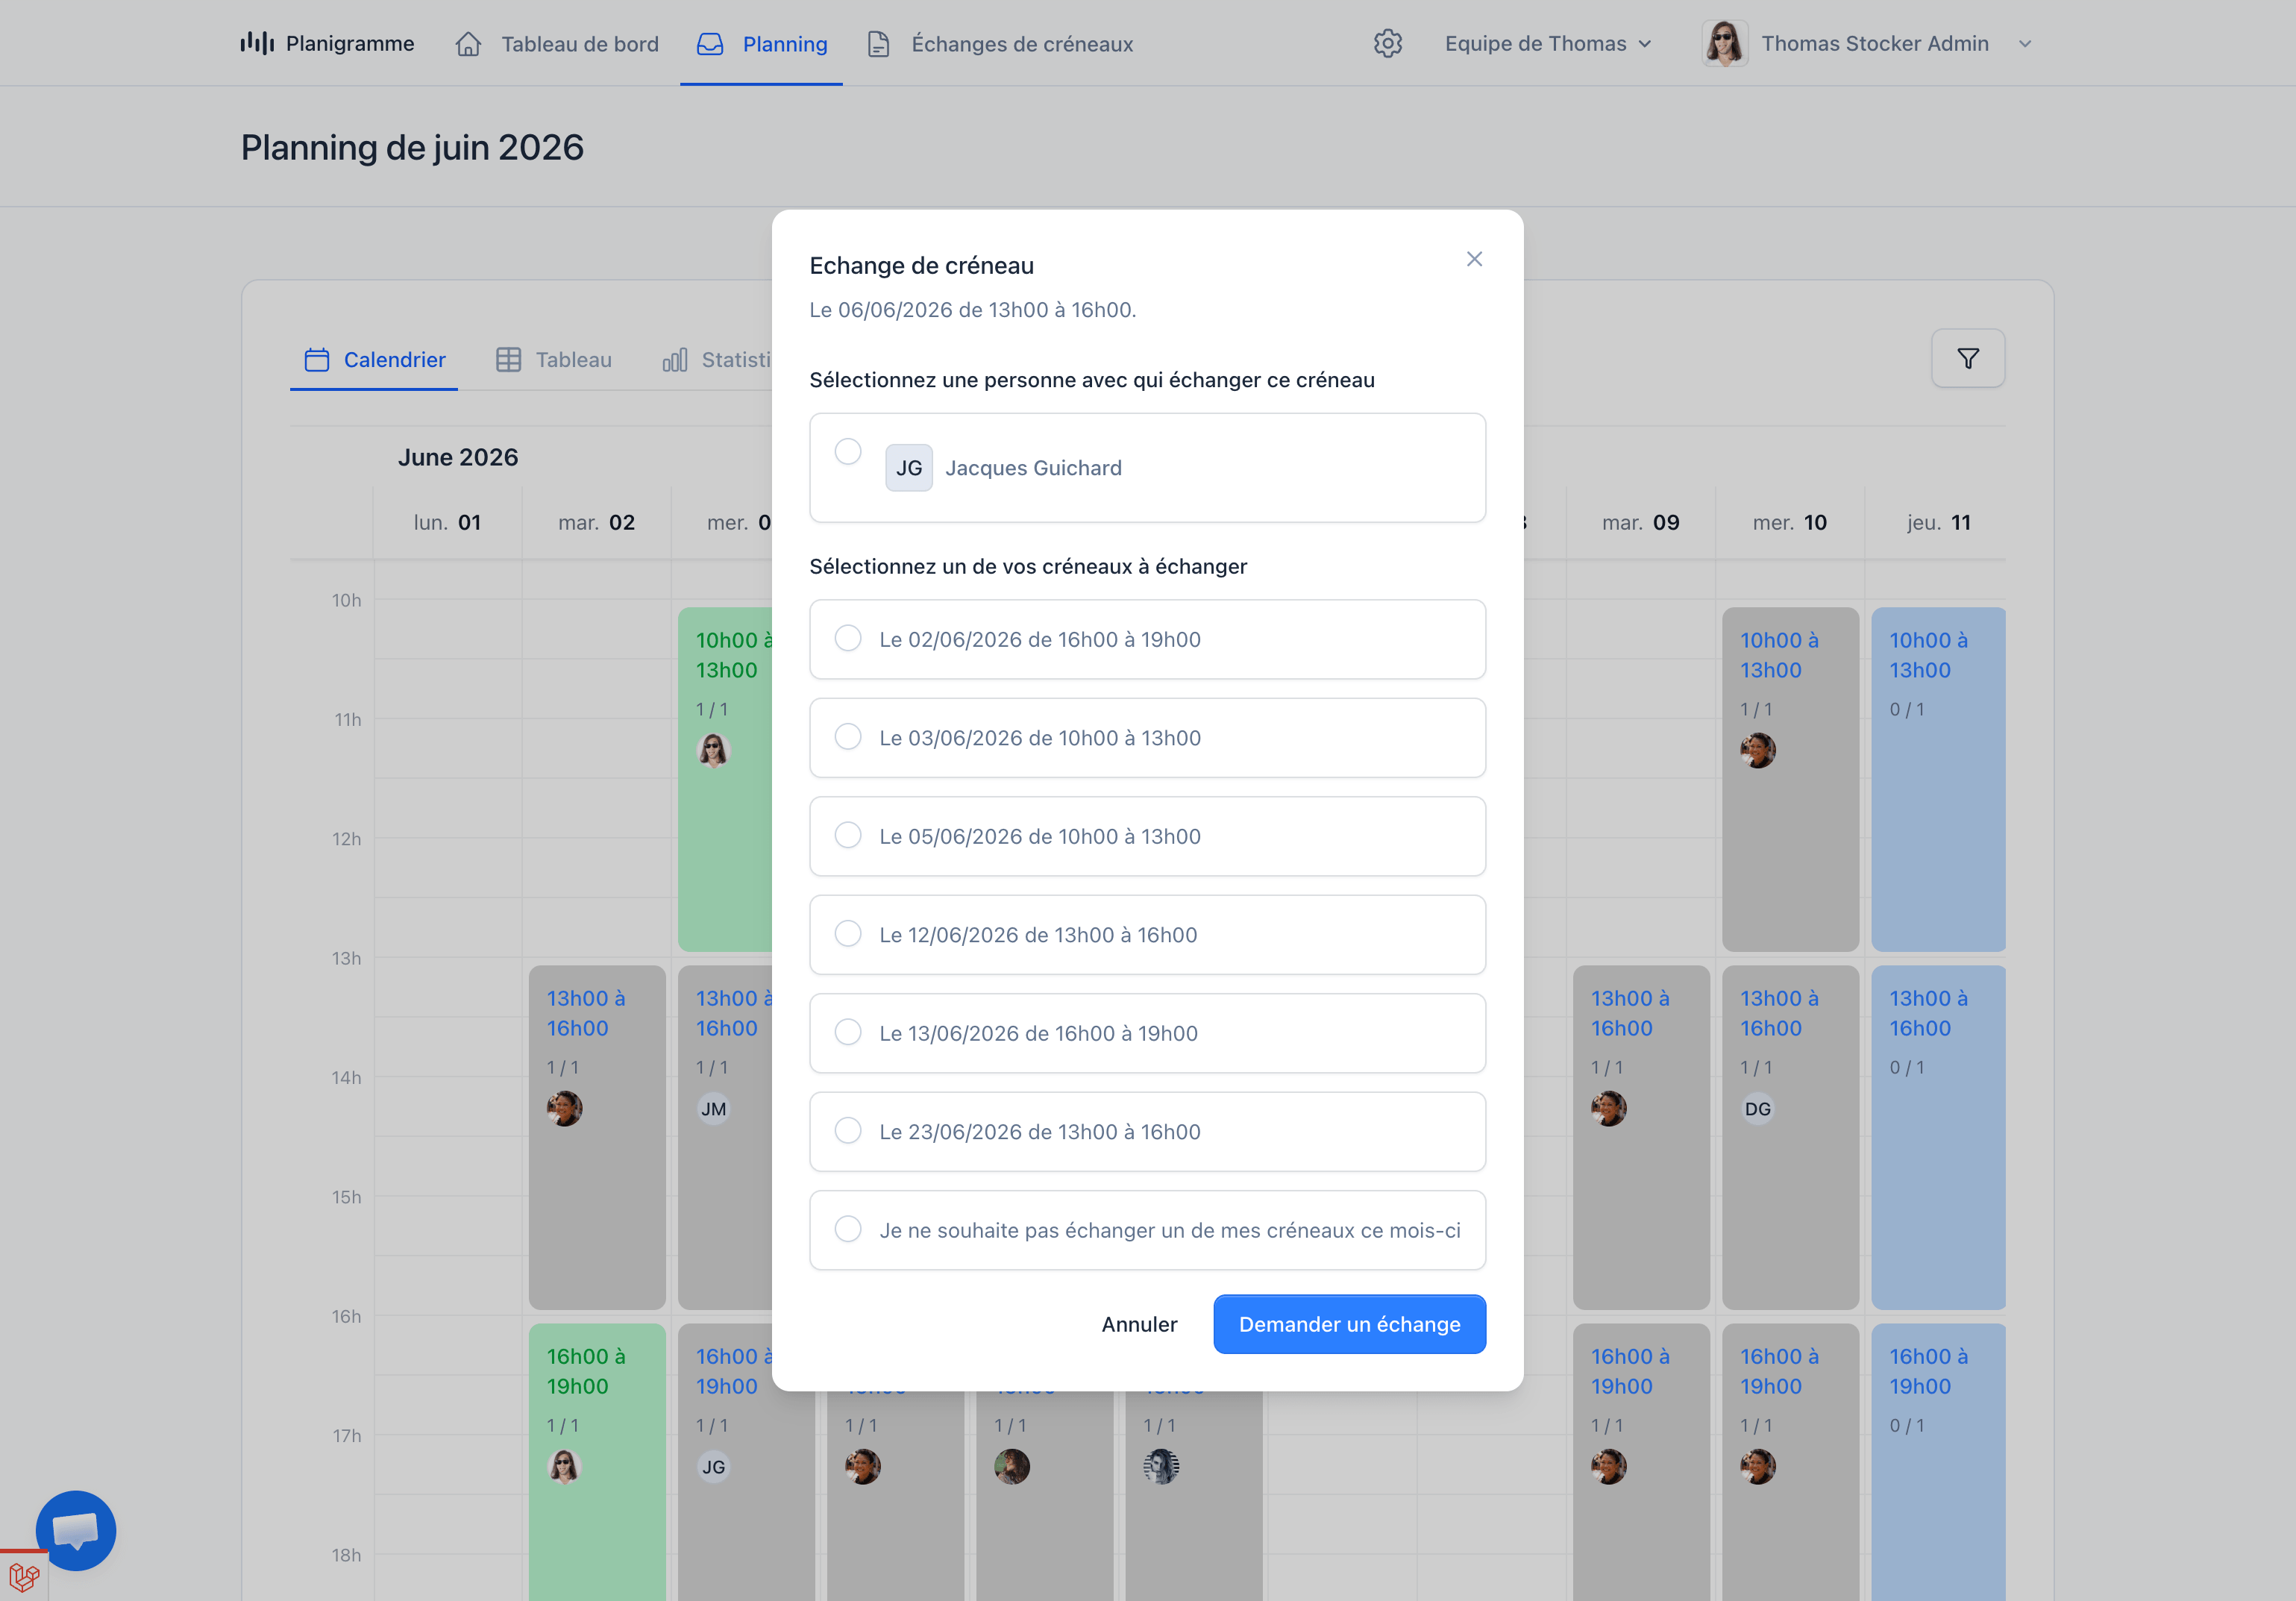The image size is (2296, 1601).
Task: Click the mer. 10 day header
Action: [x=1789, y=522]
